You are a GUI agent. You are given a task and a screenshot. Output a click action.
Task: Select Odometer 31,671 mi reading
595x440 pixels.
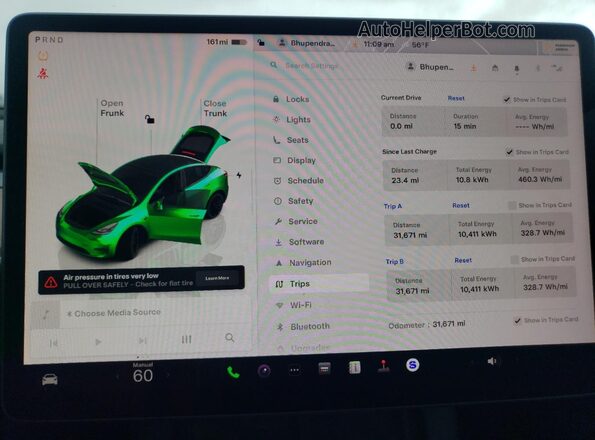click(427, 324)
